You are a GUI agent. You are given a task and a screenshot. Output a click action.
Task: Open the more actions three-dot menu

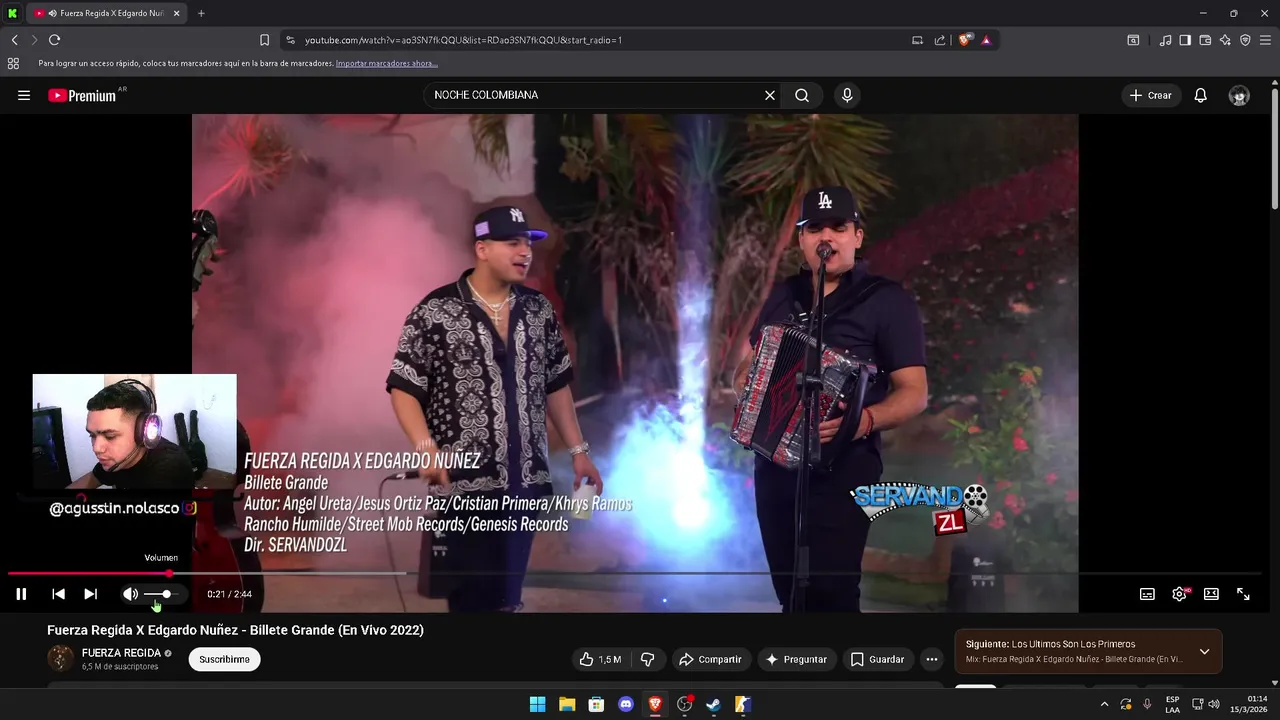click(932, 659)
